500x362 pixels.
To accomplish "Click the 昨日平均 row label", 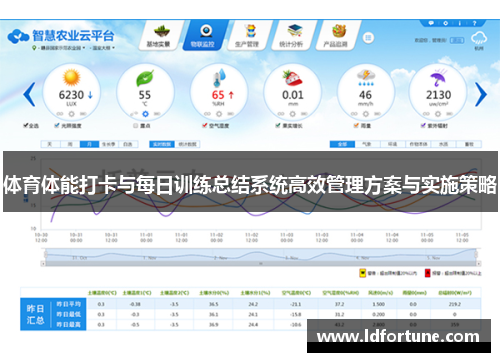I will pyautogui.click(x=69, y=304).
